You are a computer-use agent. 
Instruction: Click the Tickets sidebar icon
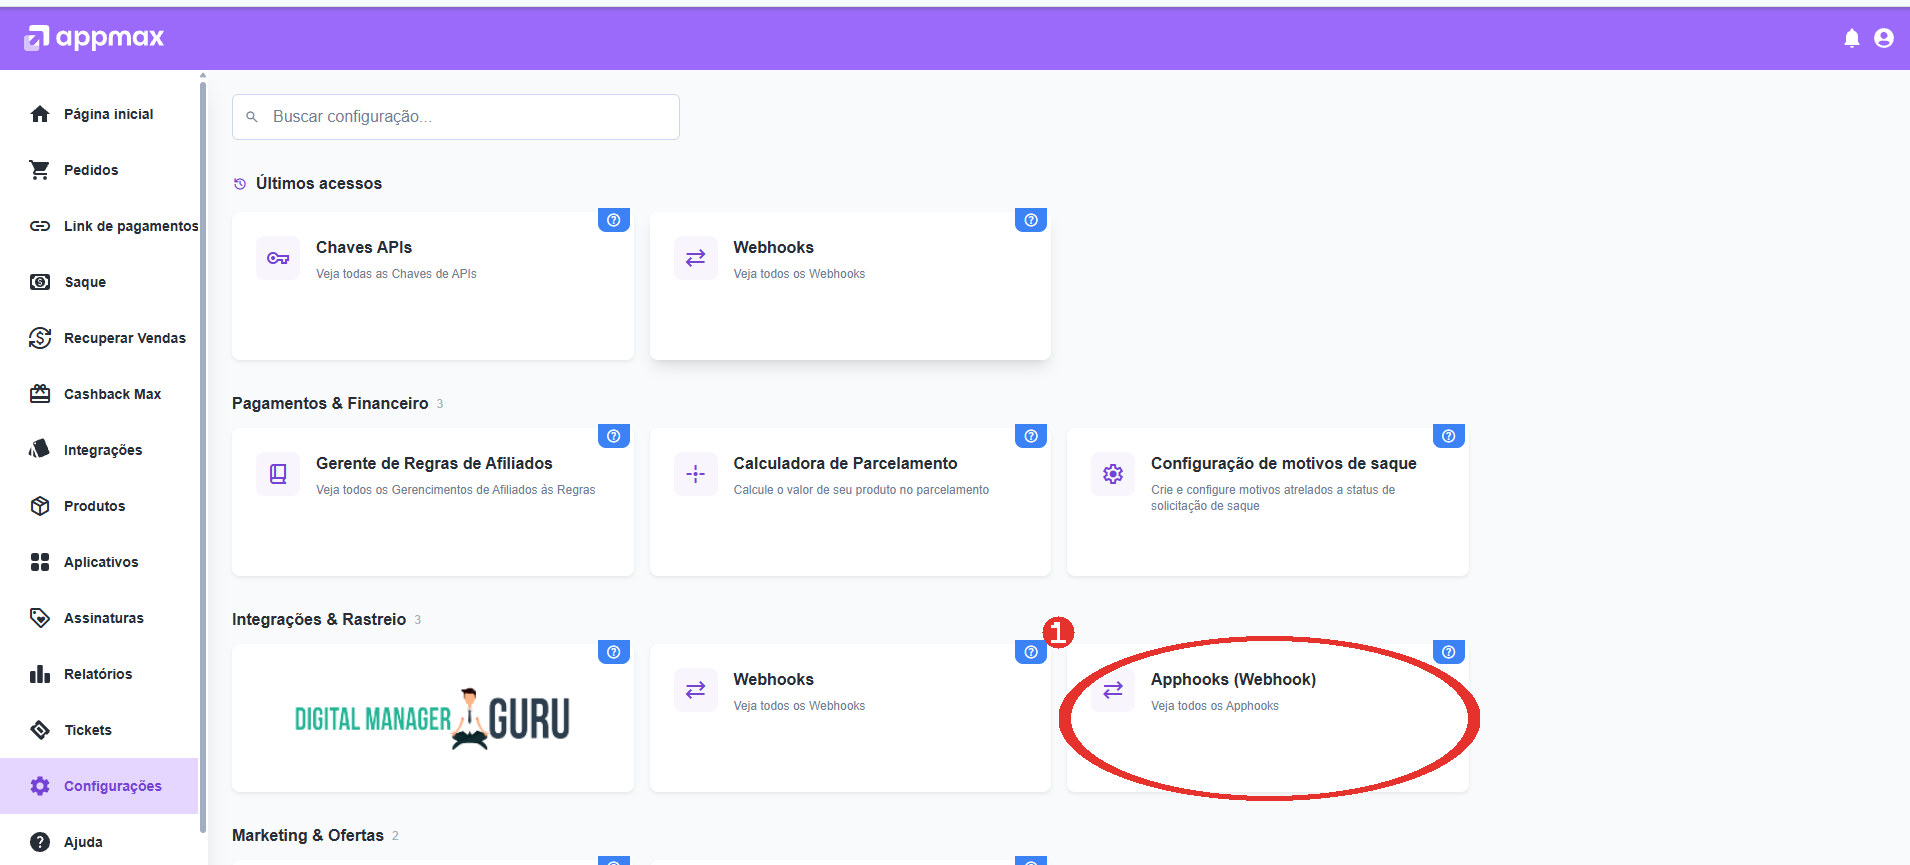(40, 730)
